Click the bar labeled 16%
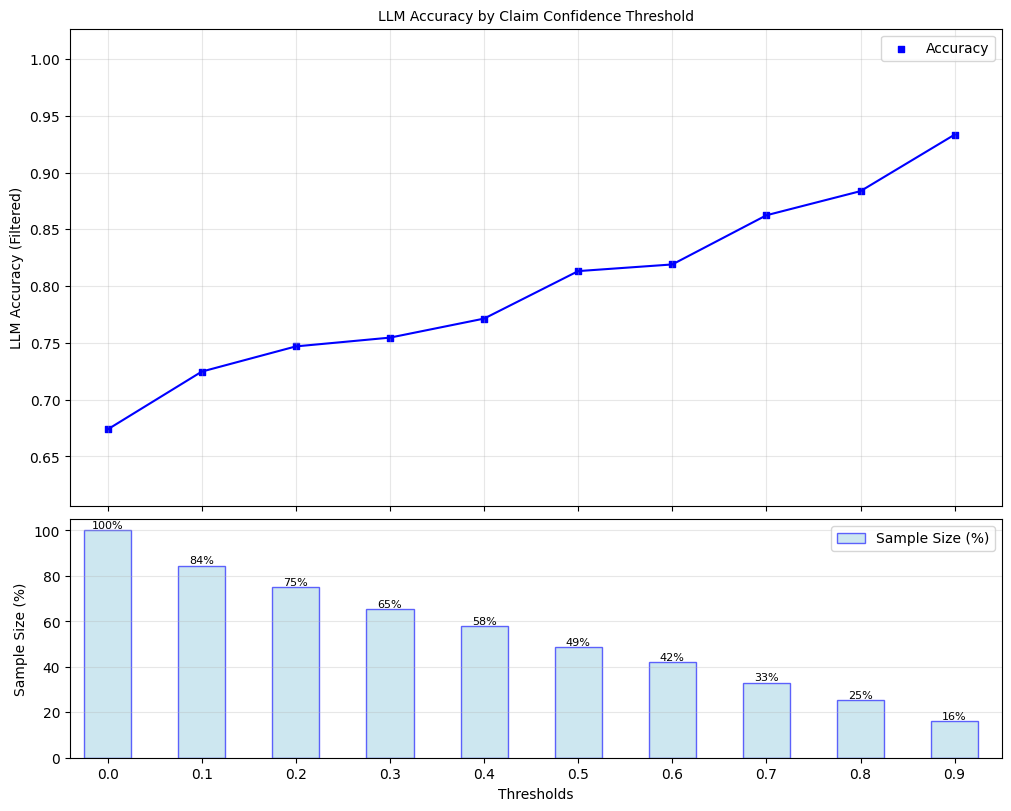Screen dimensions: 1011x811 coord(954,740)
